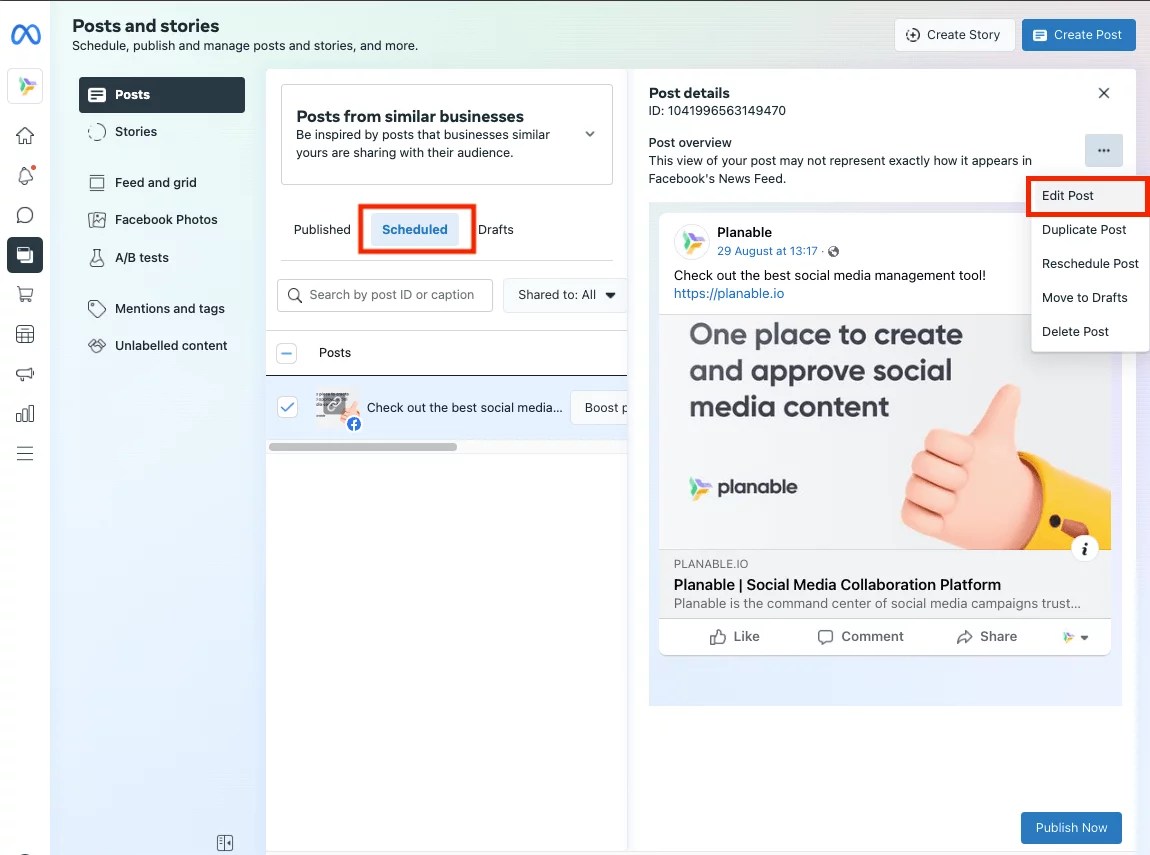Viewport: 1150px width, 855px height.
Task: Choose Duplicate Post from the menu
Action: [x=1085, y=229]
